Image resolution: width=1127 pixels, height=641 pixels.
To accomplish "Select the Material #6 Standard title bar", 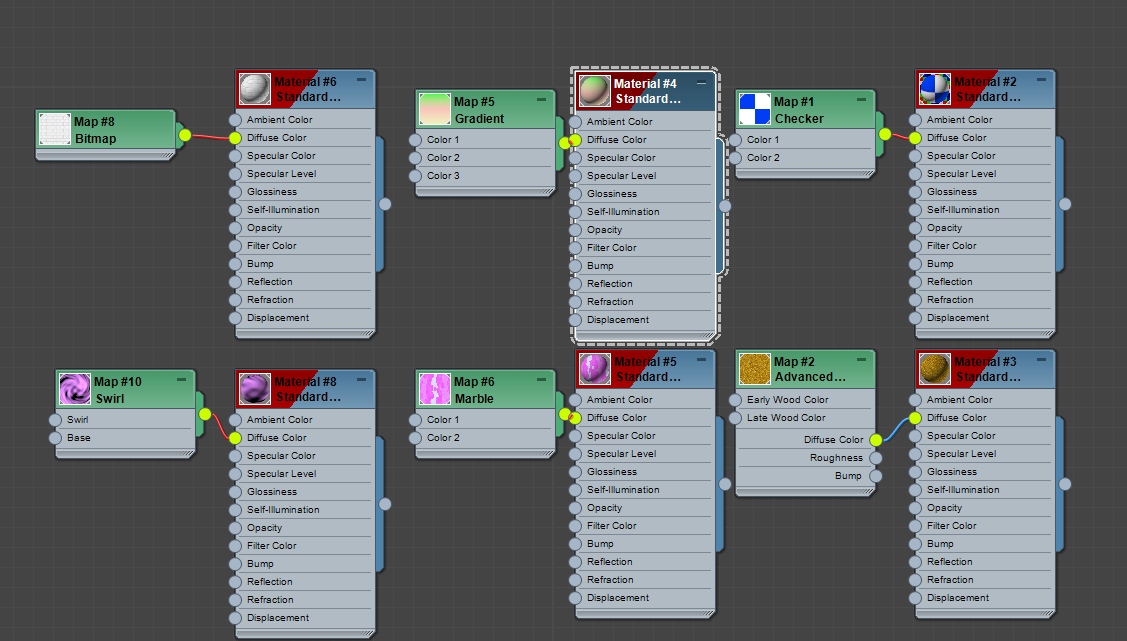I will pyautogui.click(x=305, y=89).
